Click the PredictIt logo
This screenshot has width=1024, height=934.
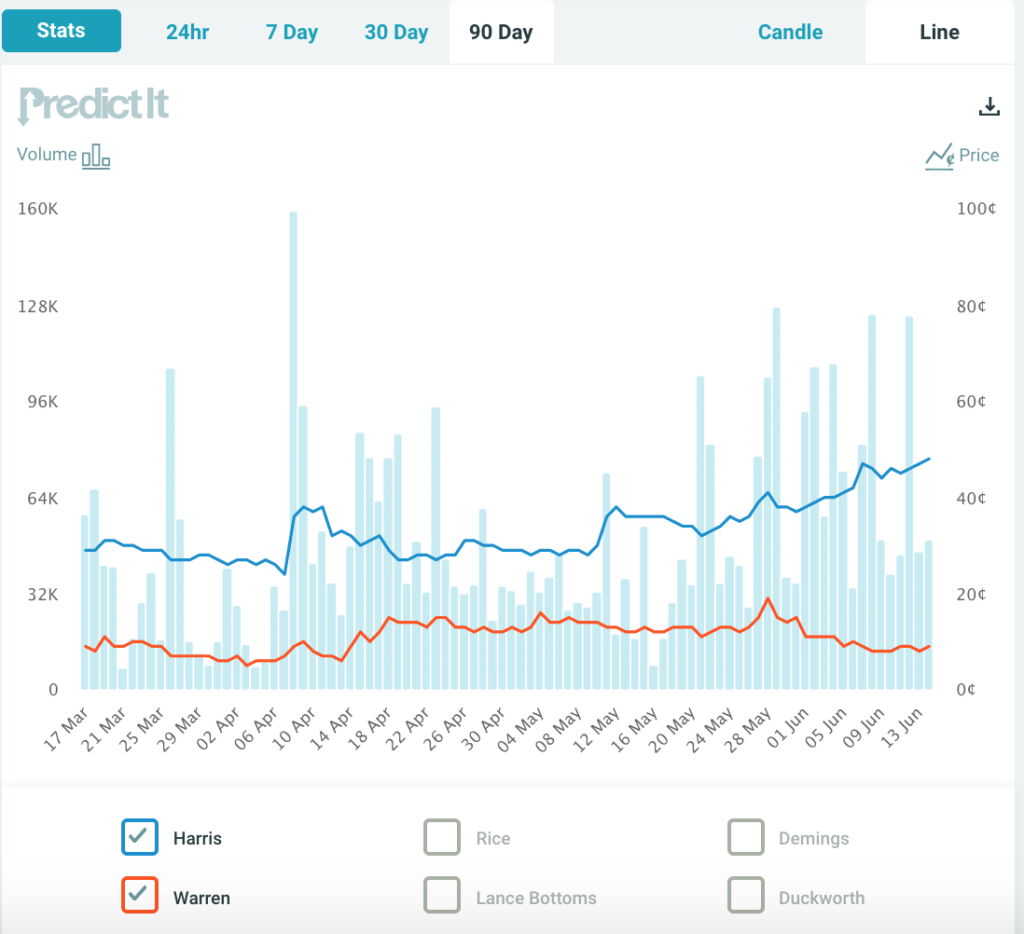92,105
